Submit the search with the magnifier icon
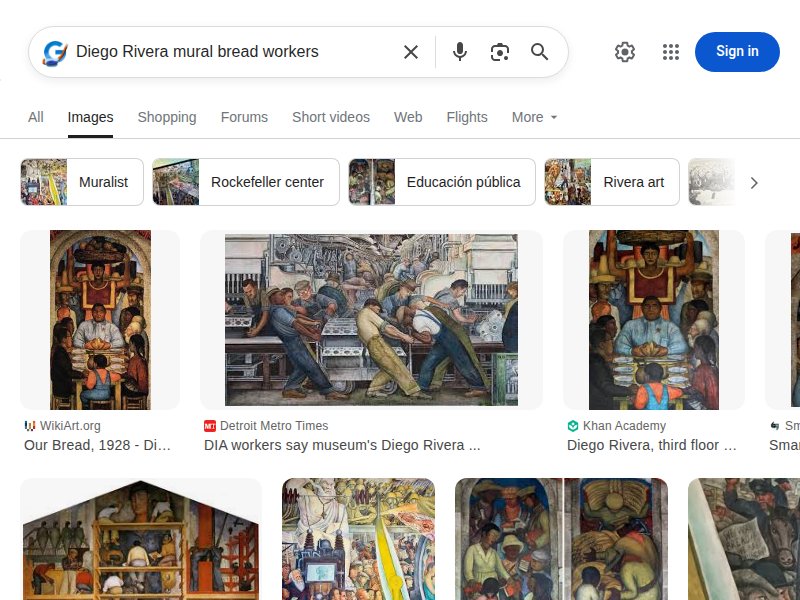This screenshot has height=600, width=800. point(540,51)
